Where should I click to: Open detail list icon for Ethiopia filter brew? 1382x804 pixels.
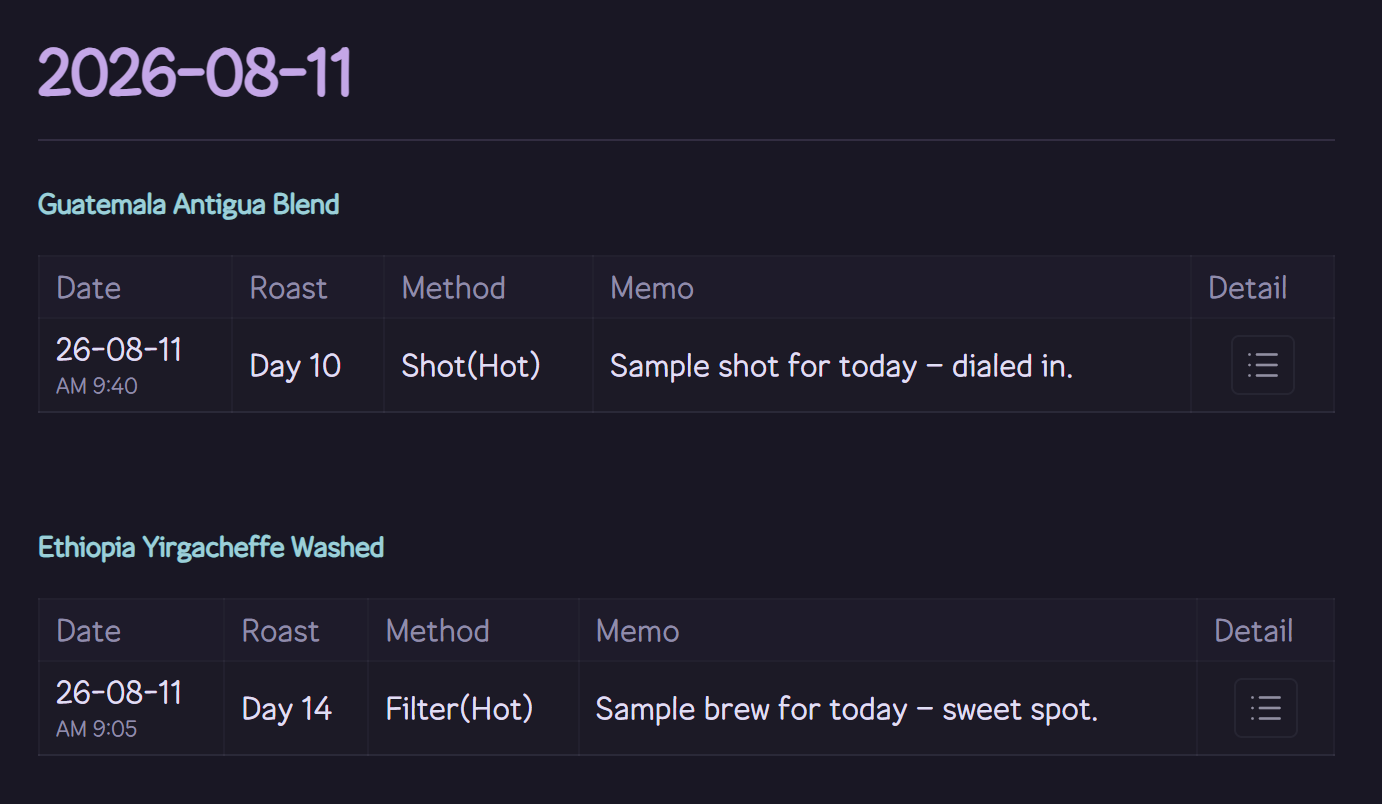click(x=1265, y=708)
